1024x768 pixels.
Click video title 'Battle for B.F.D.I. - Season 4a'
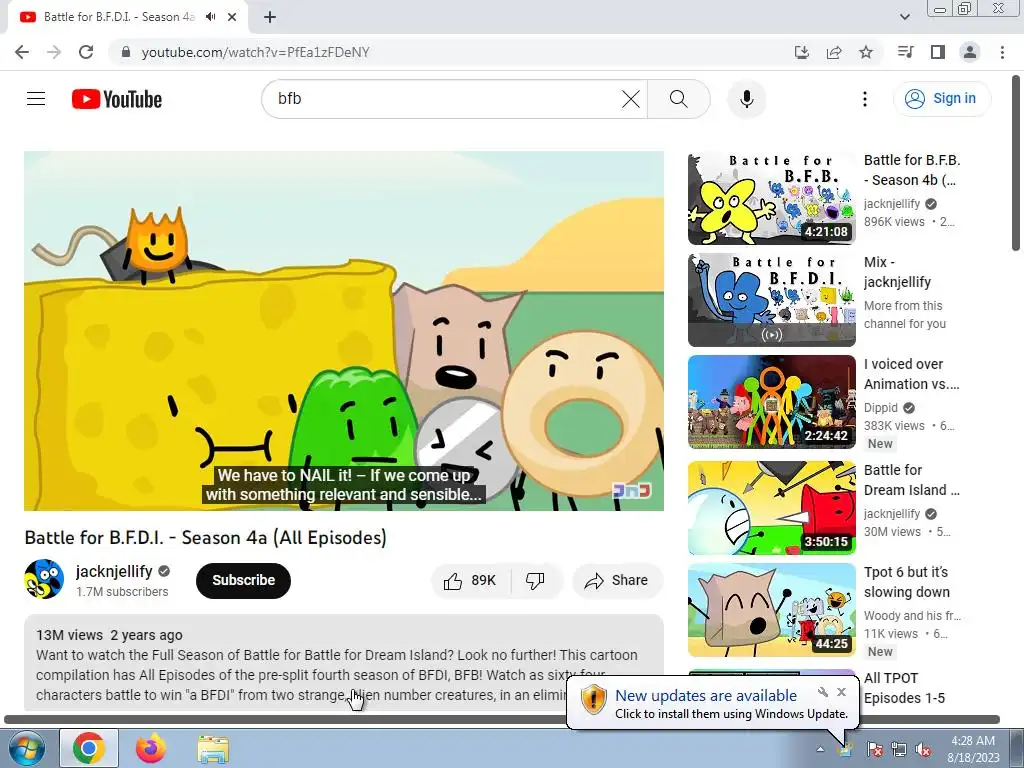206,537
